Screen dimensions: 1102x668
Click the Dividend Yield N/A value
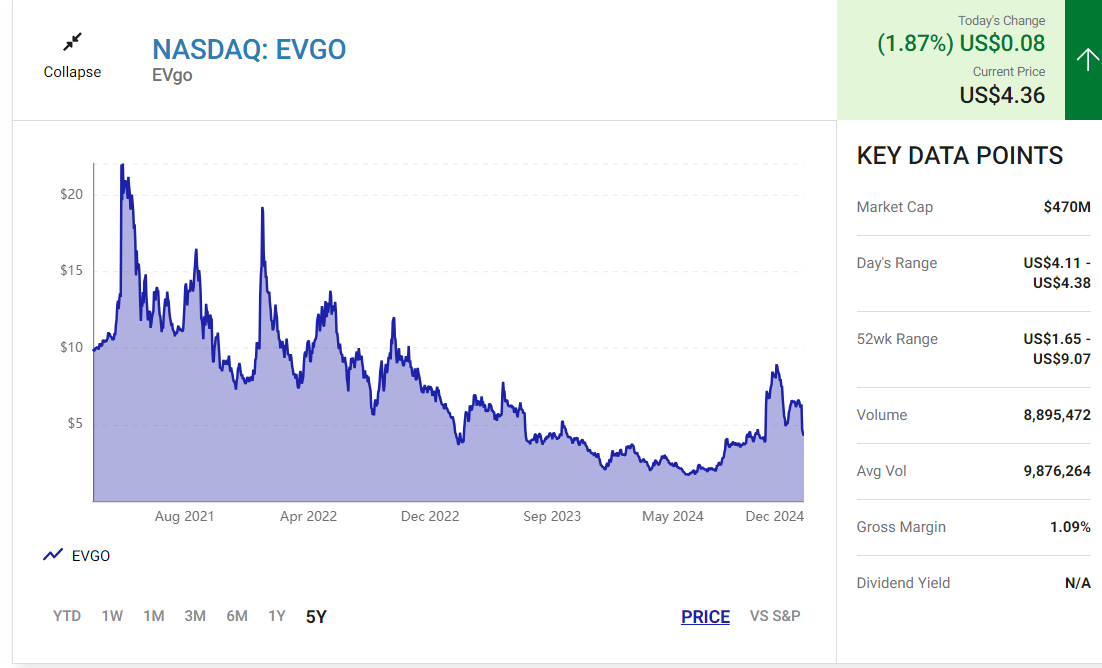(1078, 583)
